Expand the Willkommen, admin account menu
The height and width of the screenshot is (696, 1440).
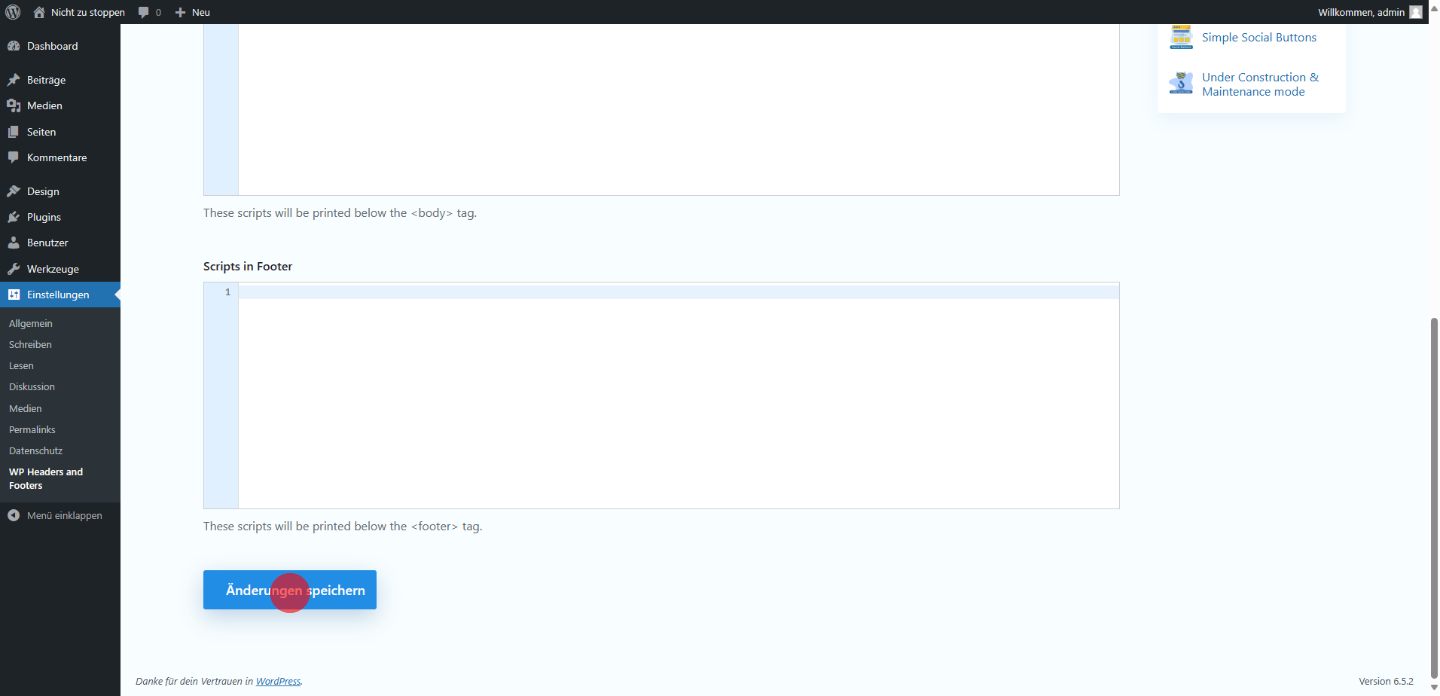1360,12
